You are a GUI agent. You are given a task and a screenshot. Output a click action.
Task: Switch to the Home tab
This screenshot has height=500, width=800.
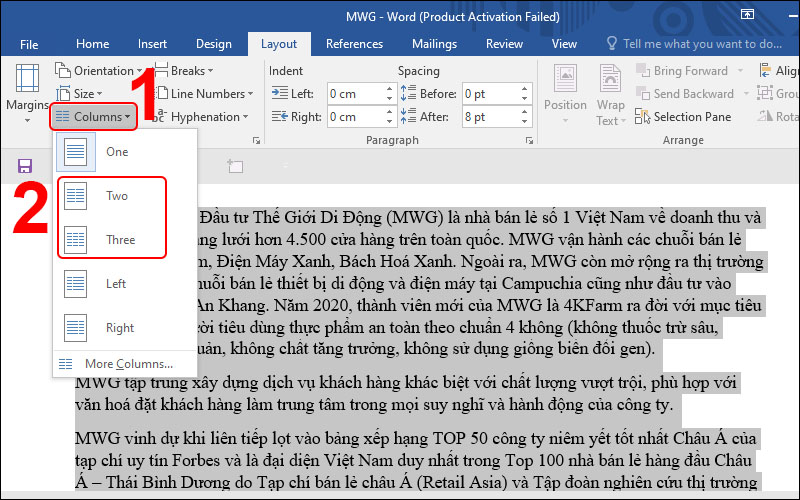coord(92,44)
